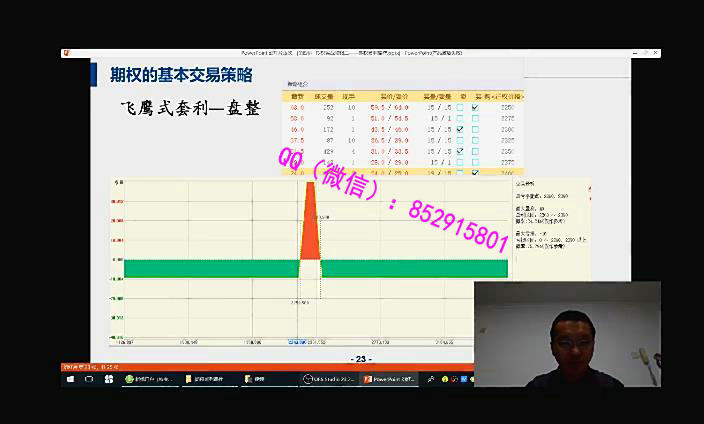Click the PowerPoint taskbar button

386,380
